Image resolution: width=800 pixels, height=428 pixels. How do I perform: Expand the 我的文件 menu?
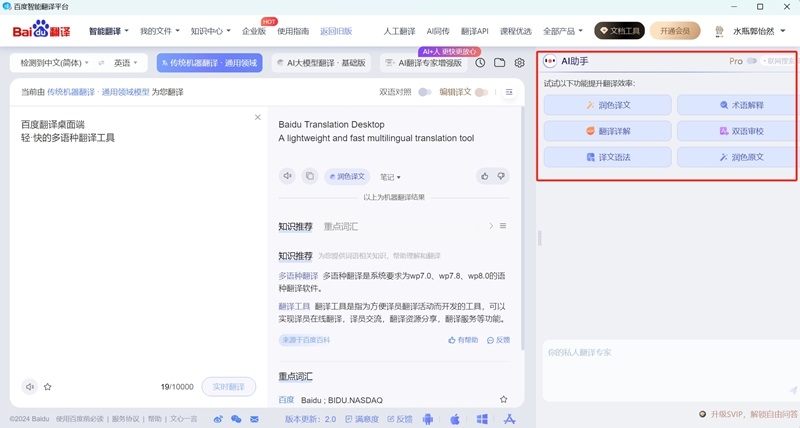point(160,31)
